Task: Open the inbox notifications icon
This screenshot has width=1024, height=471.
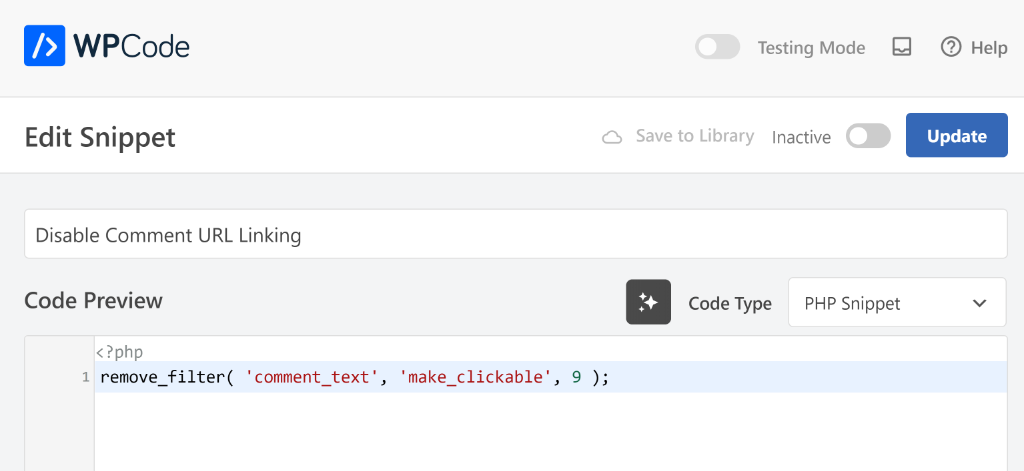Action: (x=902, y=47)
